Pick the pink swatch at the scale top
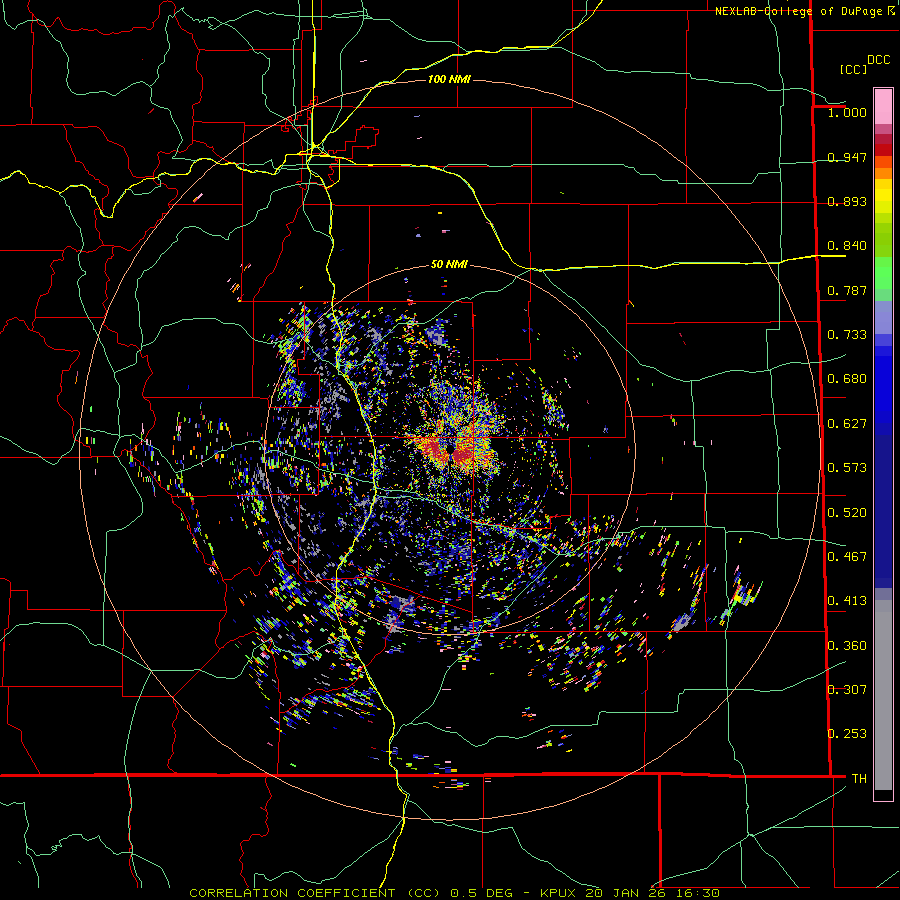900x900 pixels. pos(883,106)
